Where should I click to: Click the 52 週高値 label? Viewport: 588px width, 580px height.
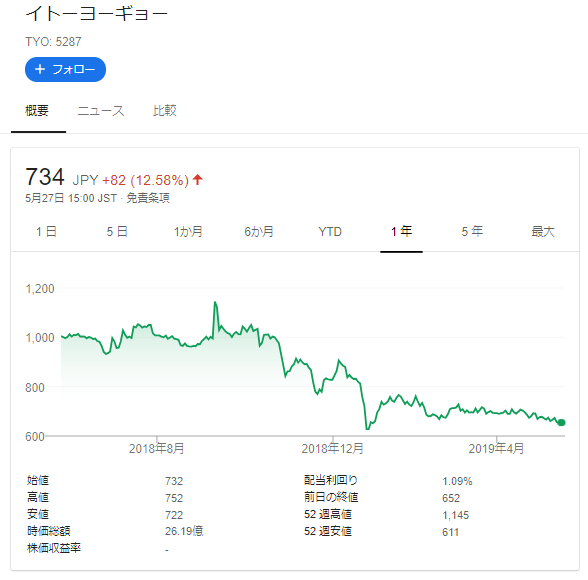point(328,514)
